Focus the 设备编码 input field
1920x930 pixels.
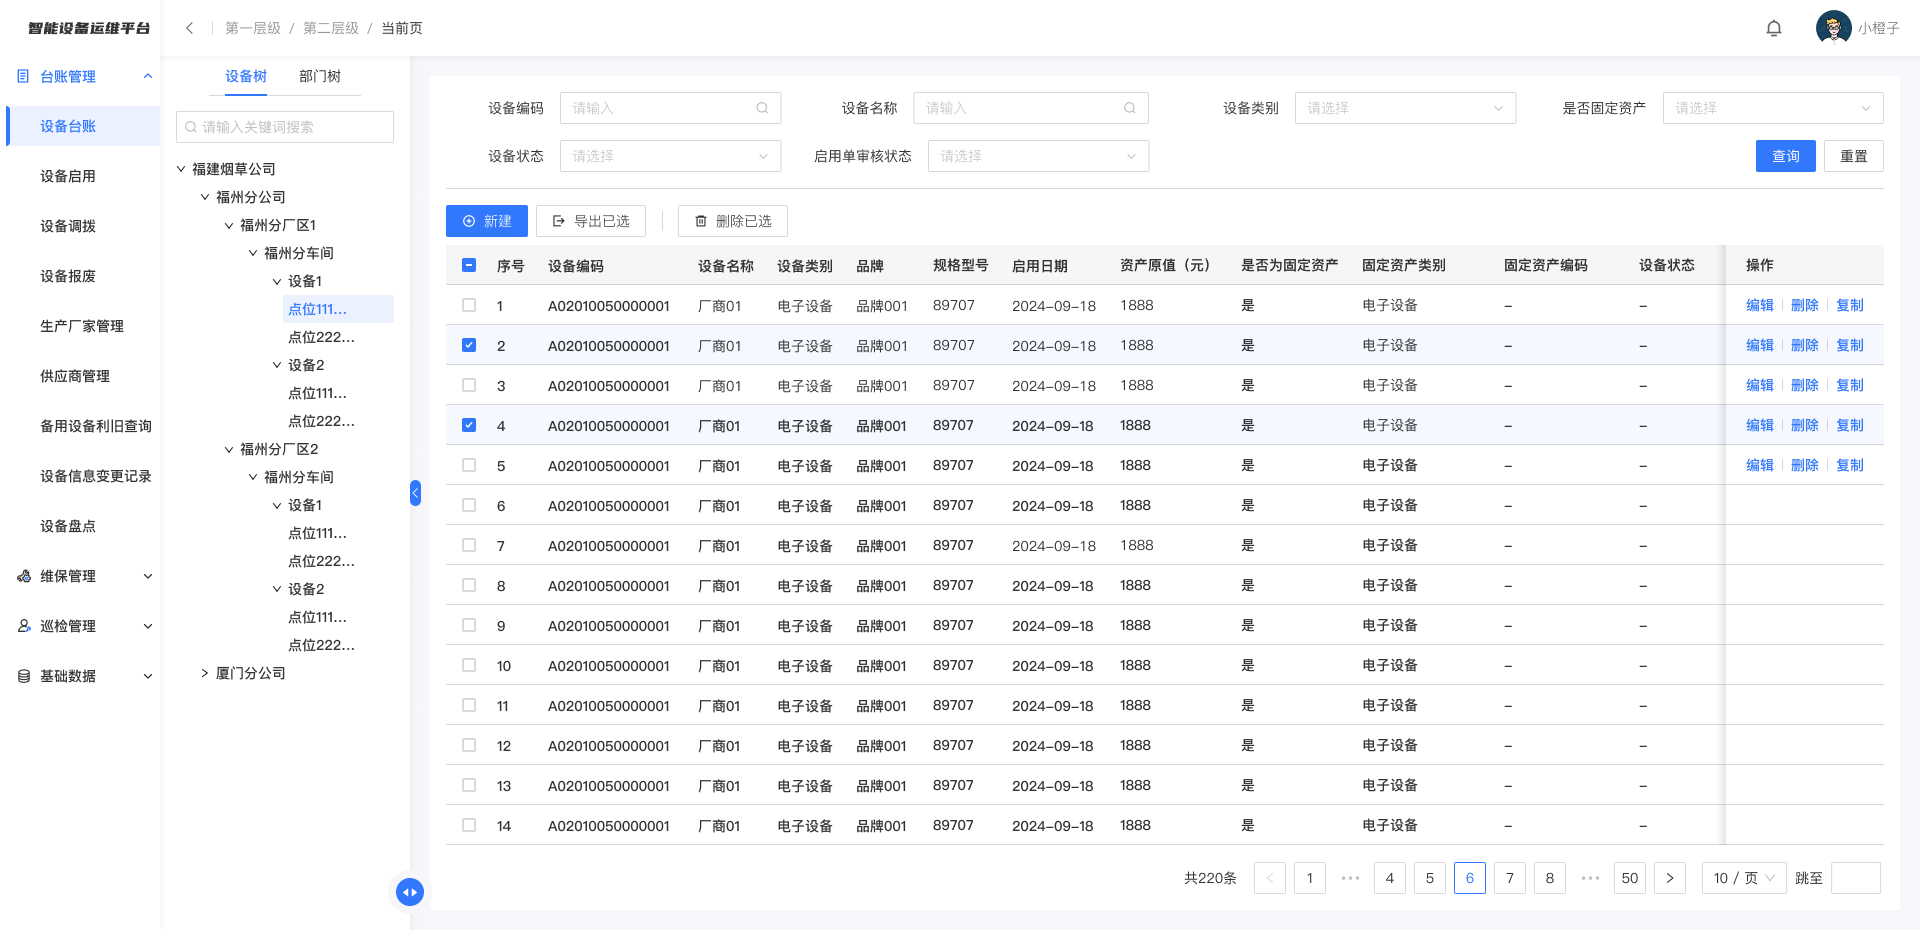[x=670, y=108]
